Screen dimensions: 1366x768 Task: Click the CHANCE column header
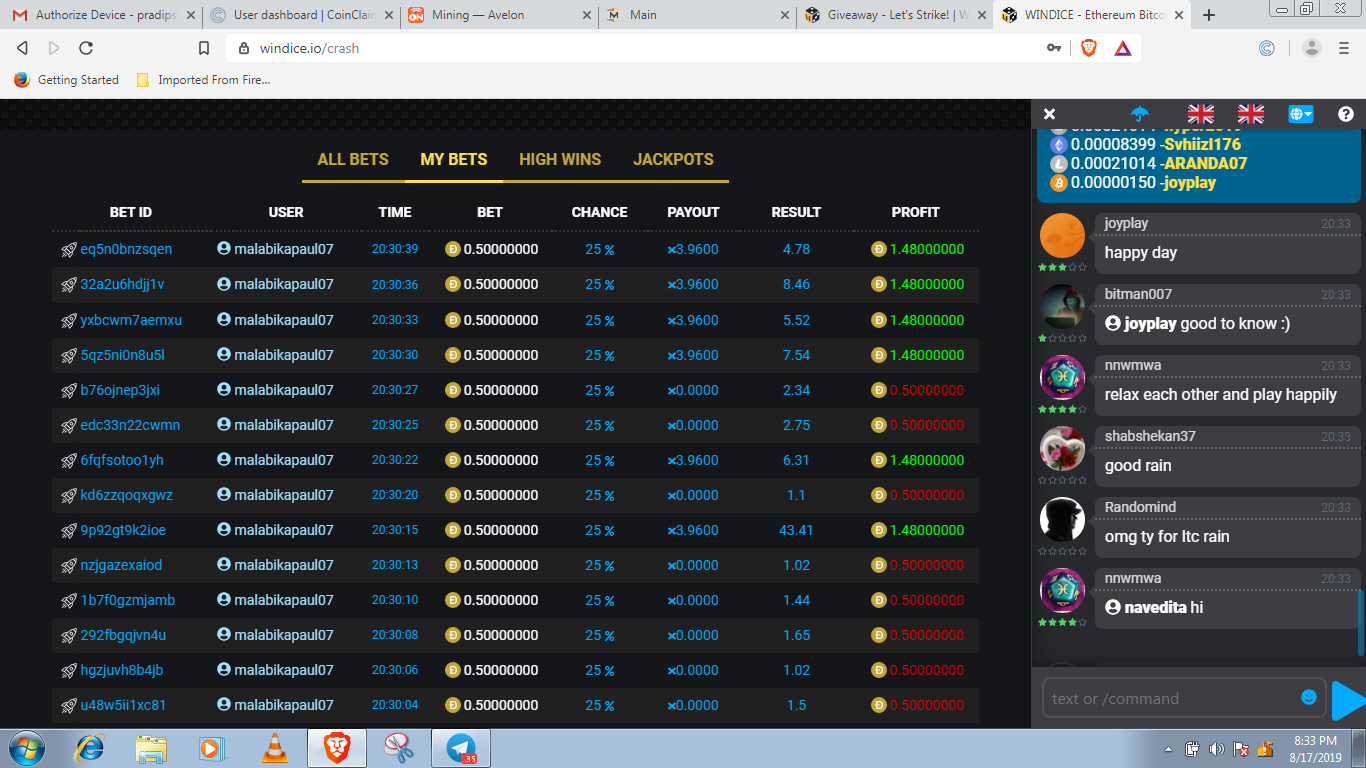(x=600, y=212)
